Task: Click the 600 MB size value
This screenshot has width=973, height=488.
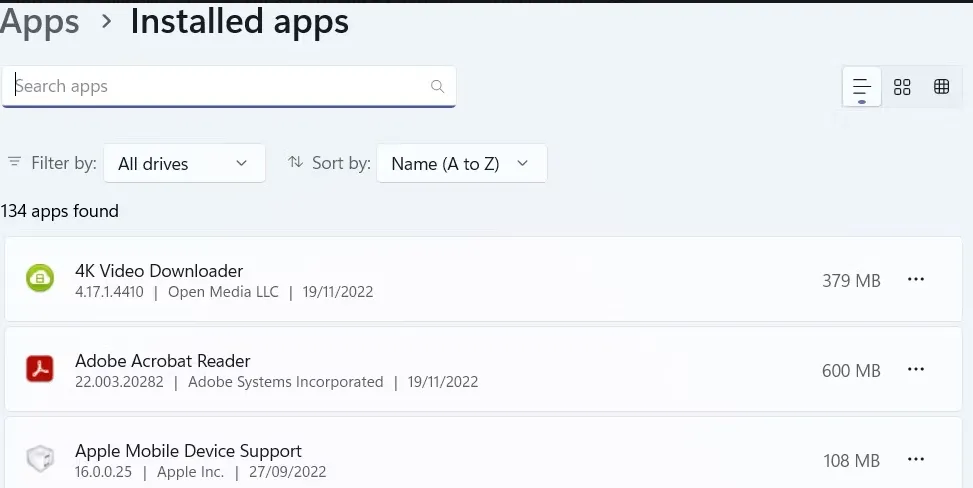Action: [851, 371]
